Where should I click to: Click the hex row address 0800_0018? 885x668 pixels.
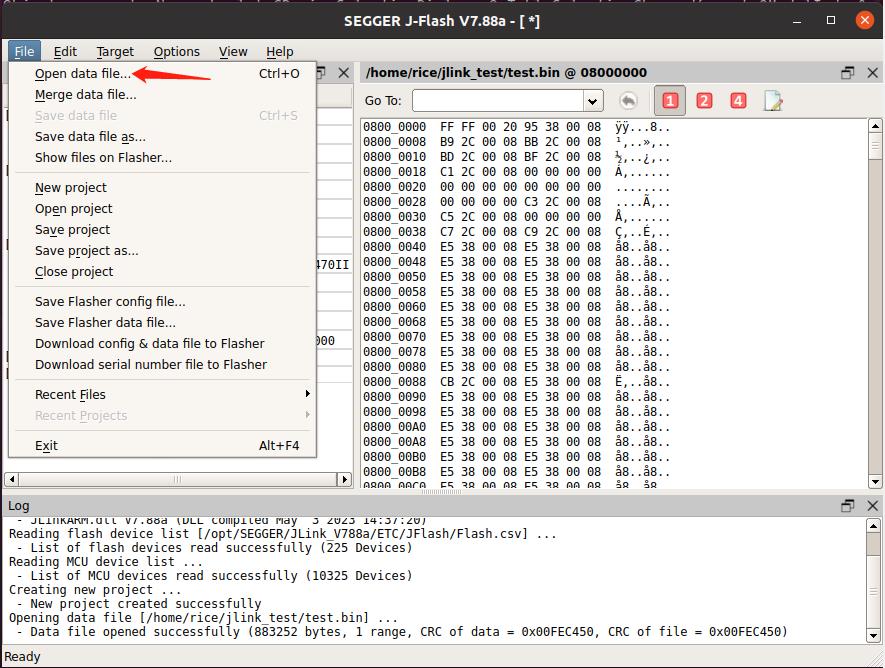pyautogui.click(x=395, y=172)
